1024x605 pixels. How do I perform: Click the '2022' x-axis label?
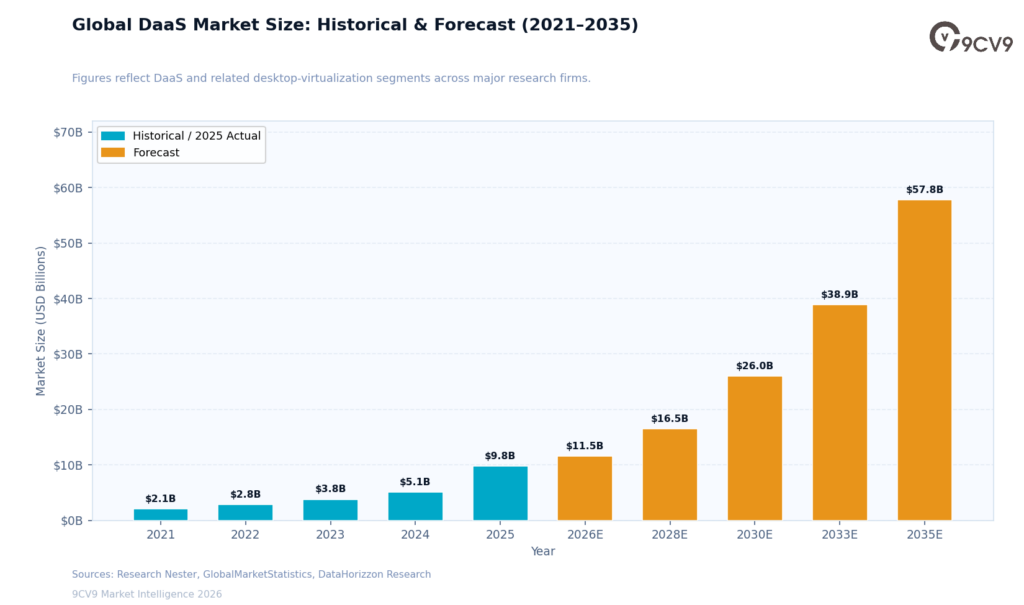246,534
